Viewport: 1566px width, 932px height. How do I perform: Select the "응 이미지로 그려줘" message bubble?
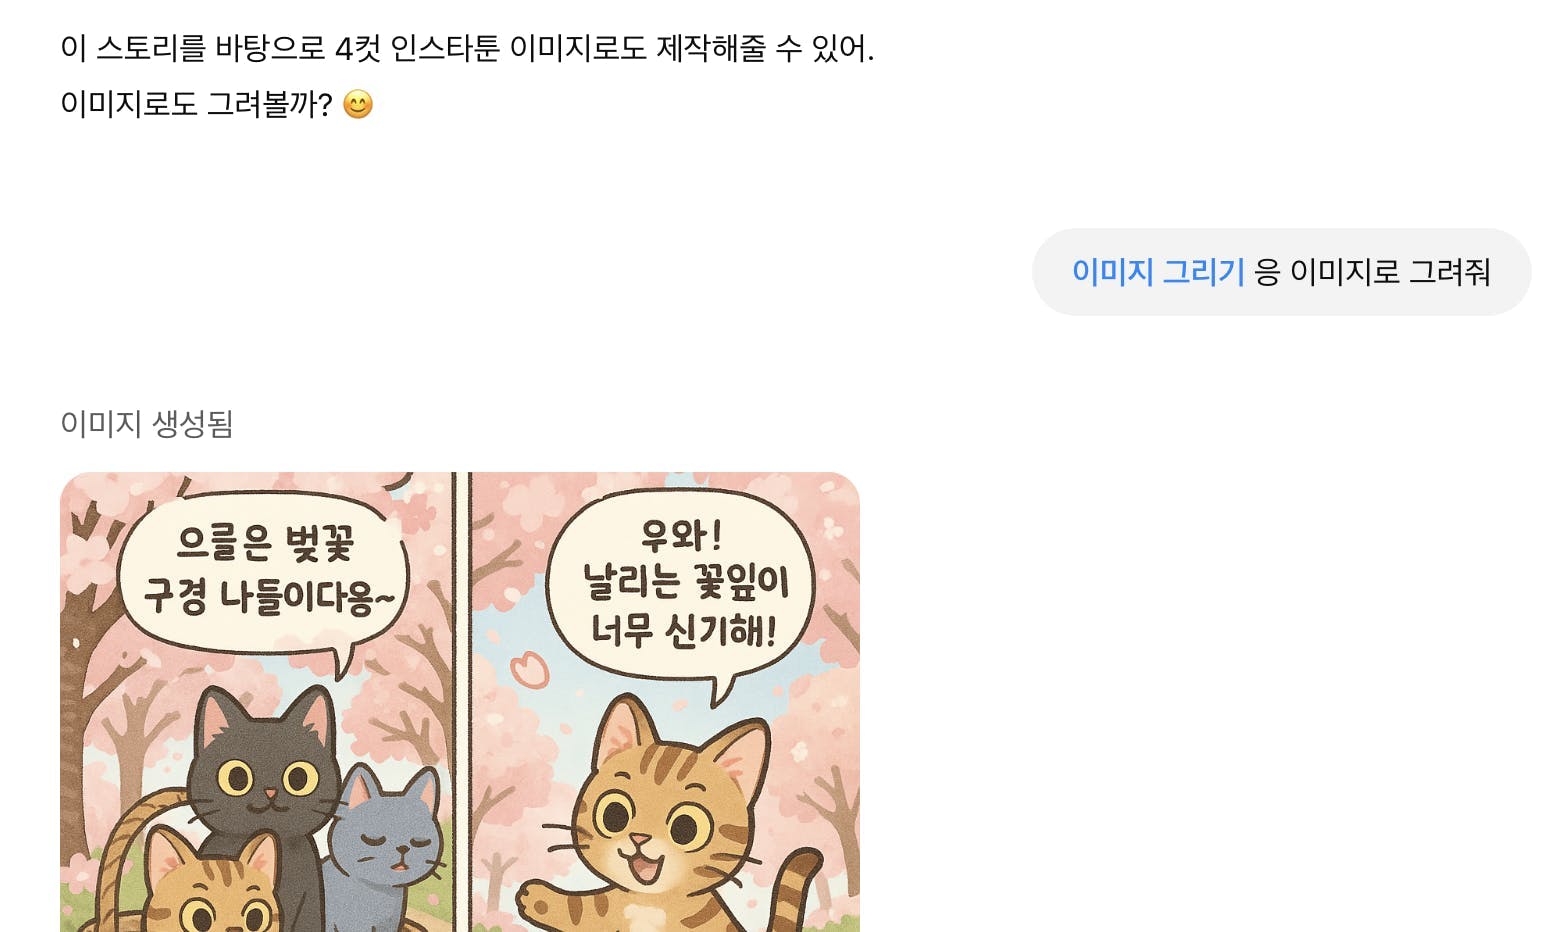[x=1281, y=272]
